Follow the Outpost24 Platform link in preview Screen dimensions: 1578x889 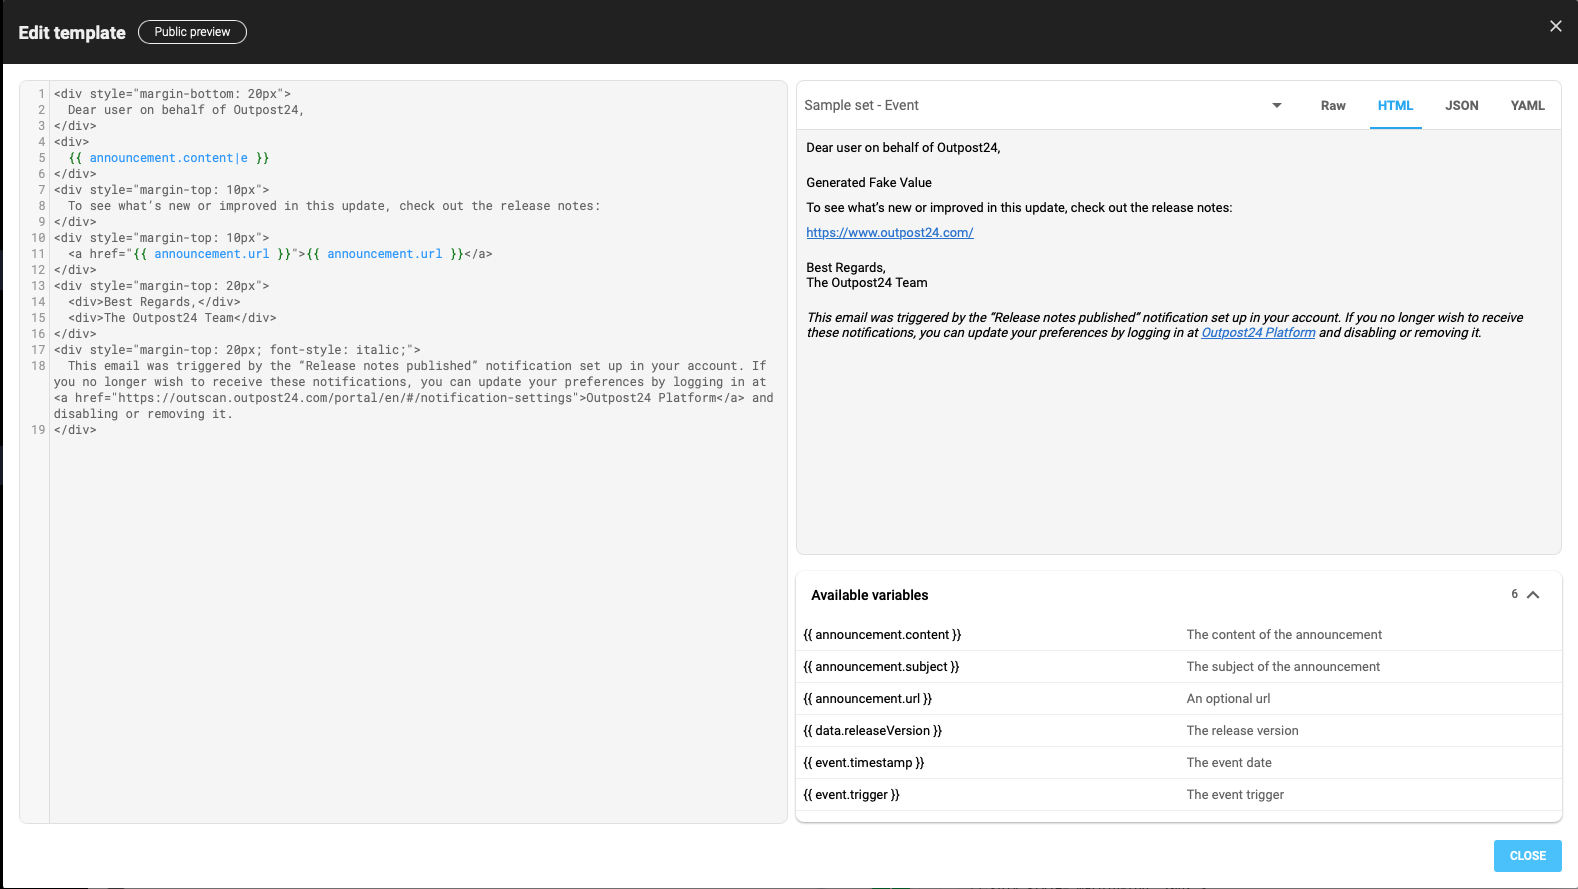[x=1257, y=333]
